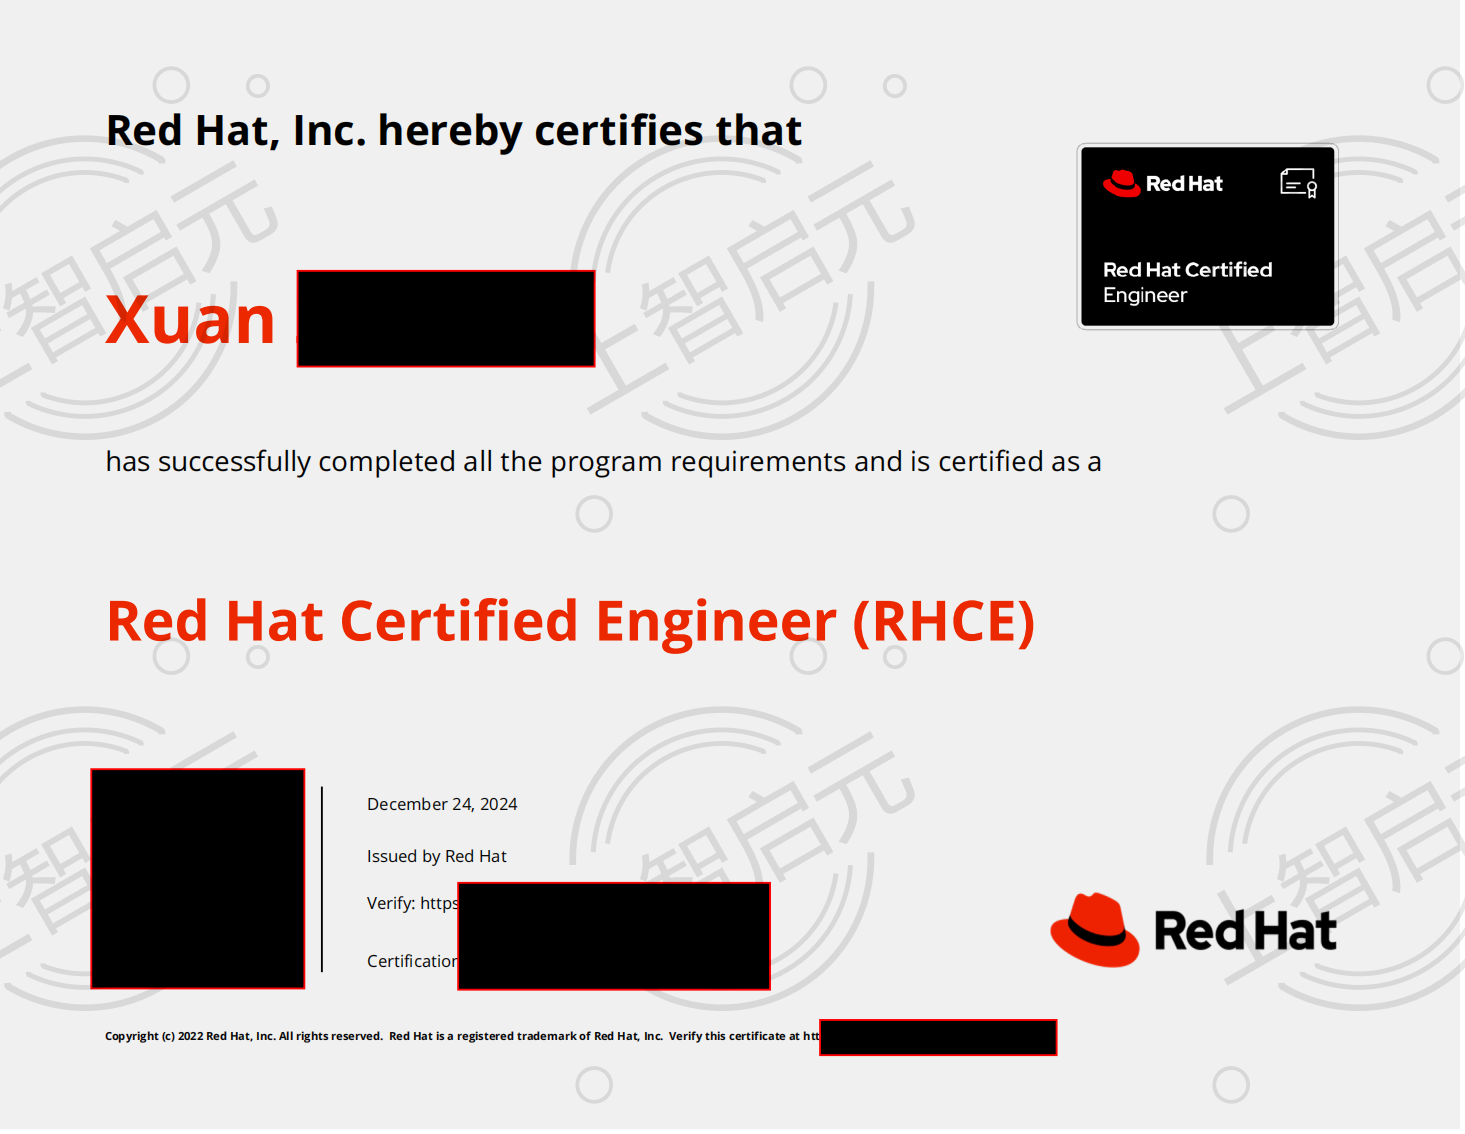
Task: Click the red fedora icon in the badge
Action: (1121, 184)
